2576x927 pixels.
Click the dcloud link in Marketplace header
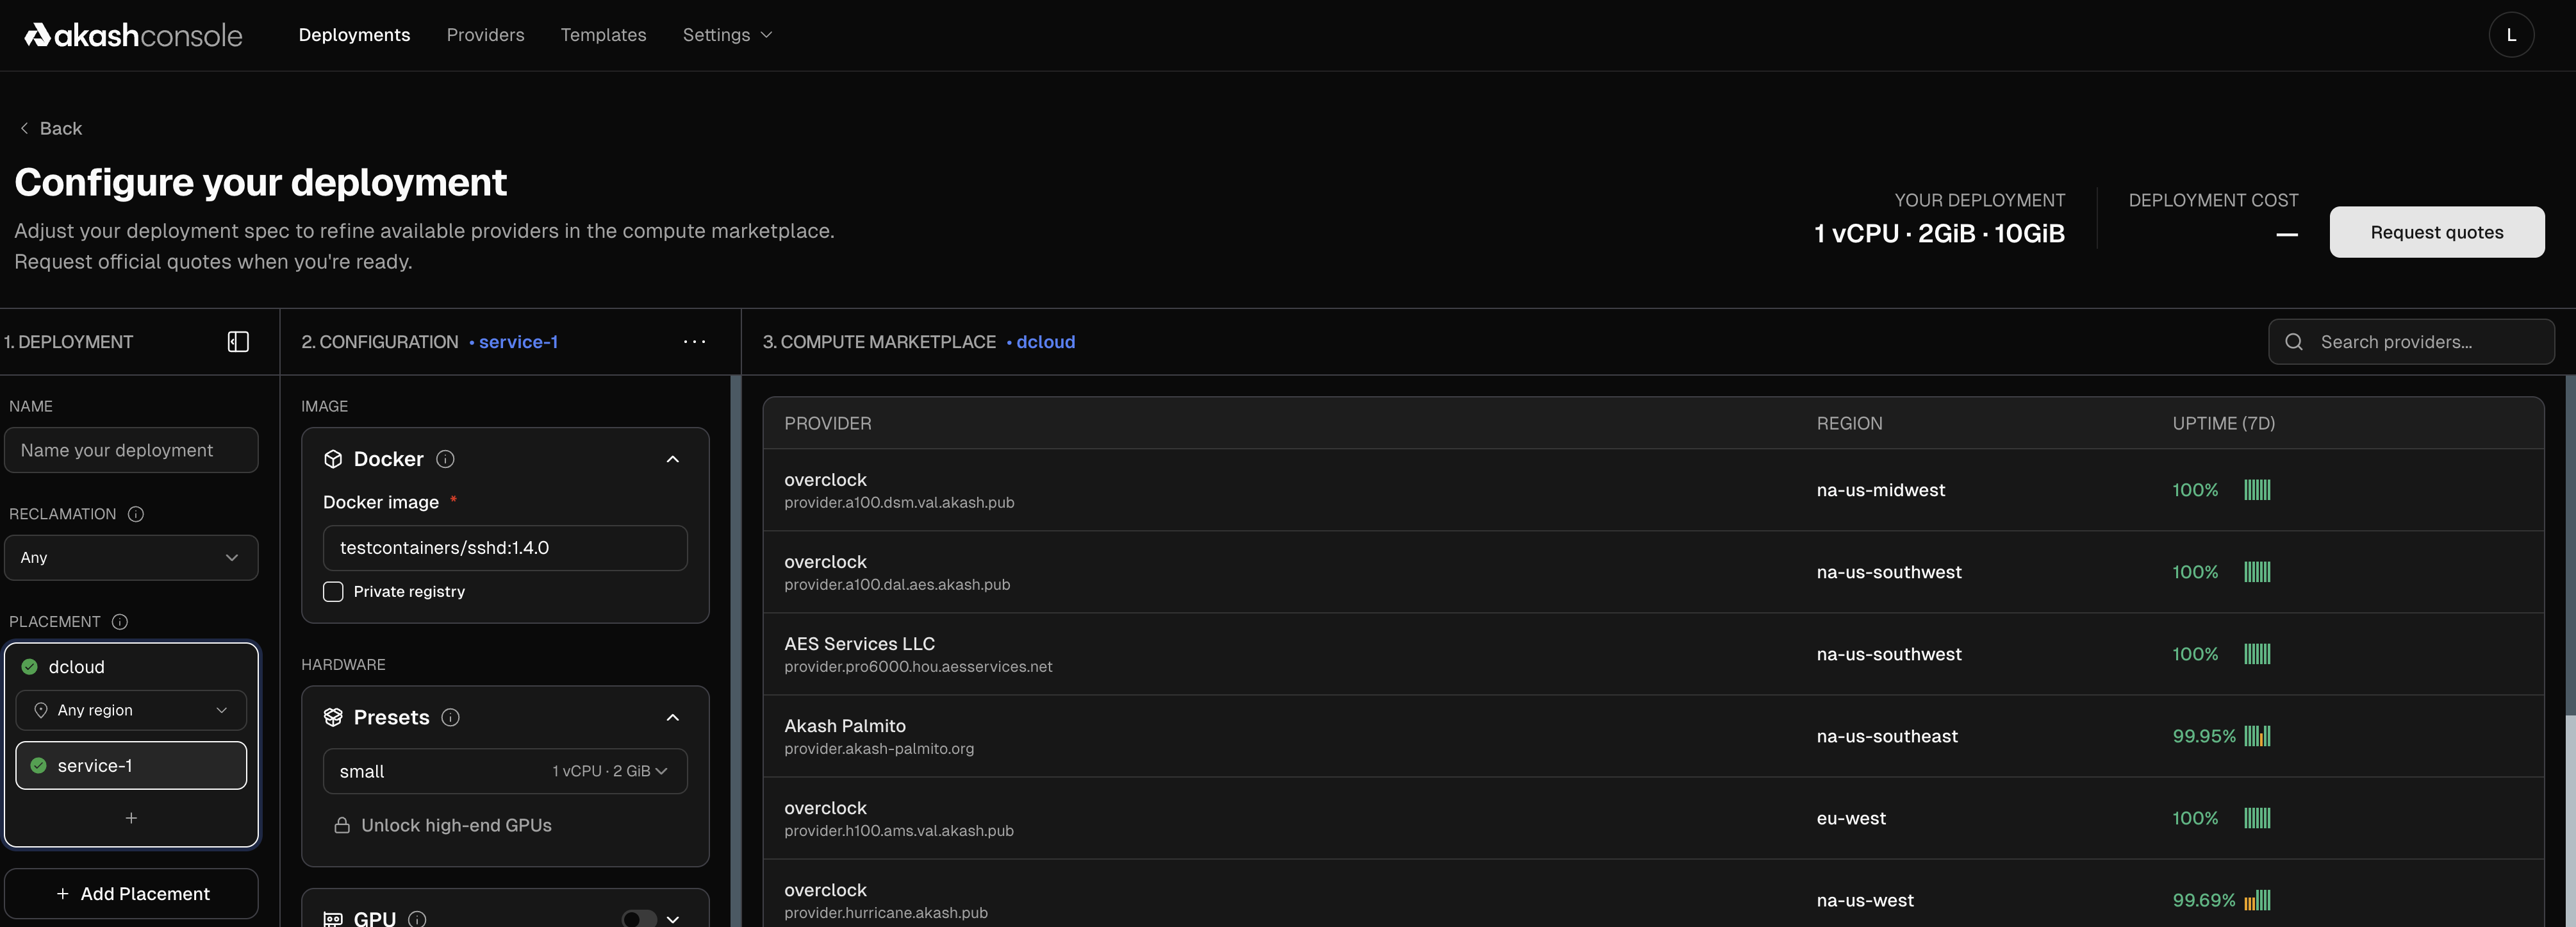click(x=1046, y=342)
